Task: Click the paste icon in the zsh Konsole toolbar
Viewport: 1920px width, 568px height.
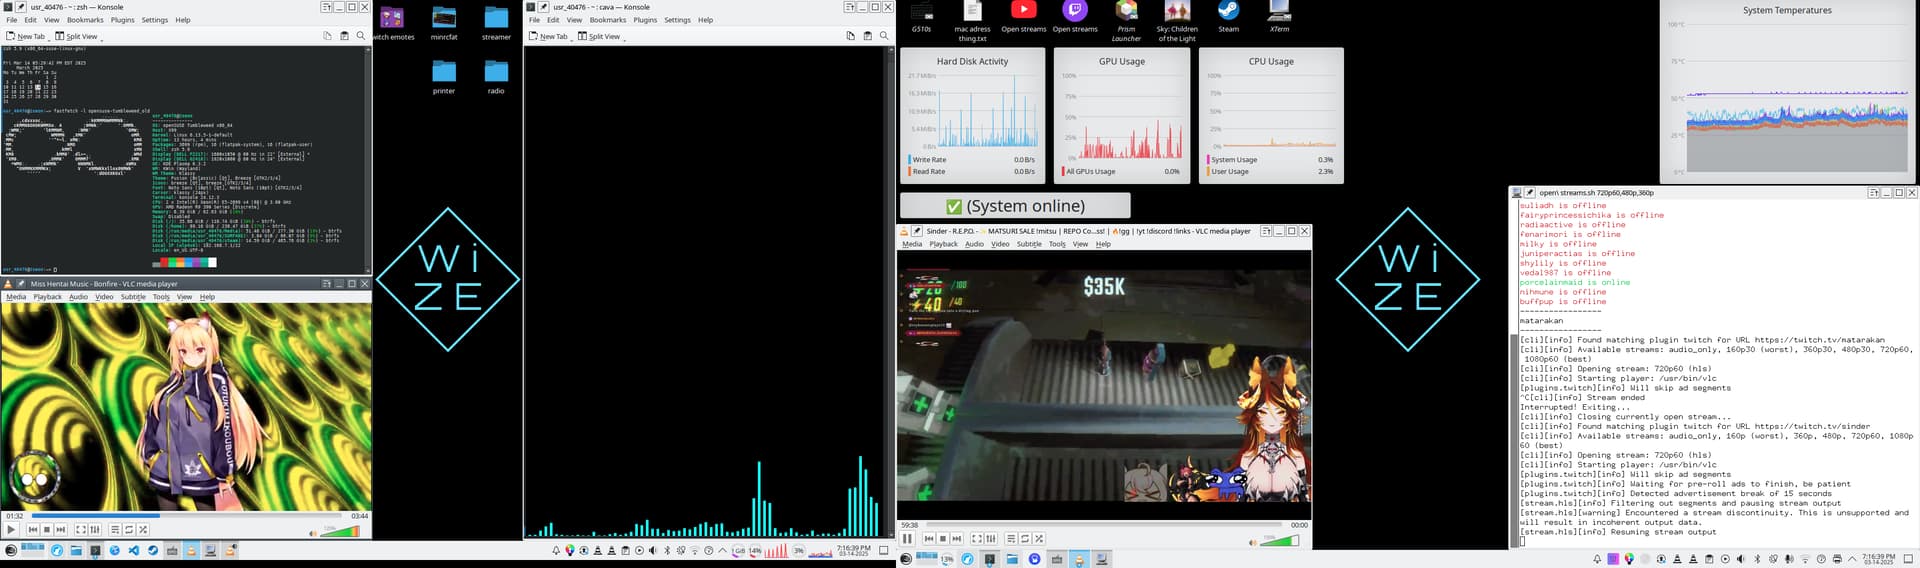Action: [344, 36]
